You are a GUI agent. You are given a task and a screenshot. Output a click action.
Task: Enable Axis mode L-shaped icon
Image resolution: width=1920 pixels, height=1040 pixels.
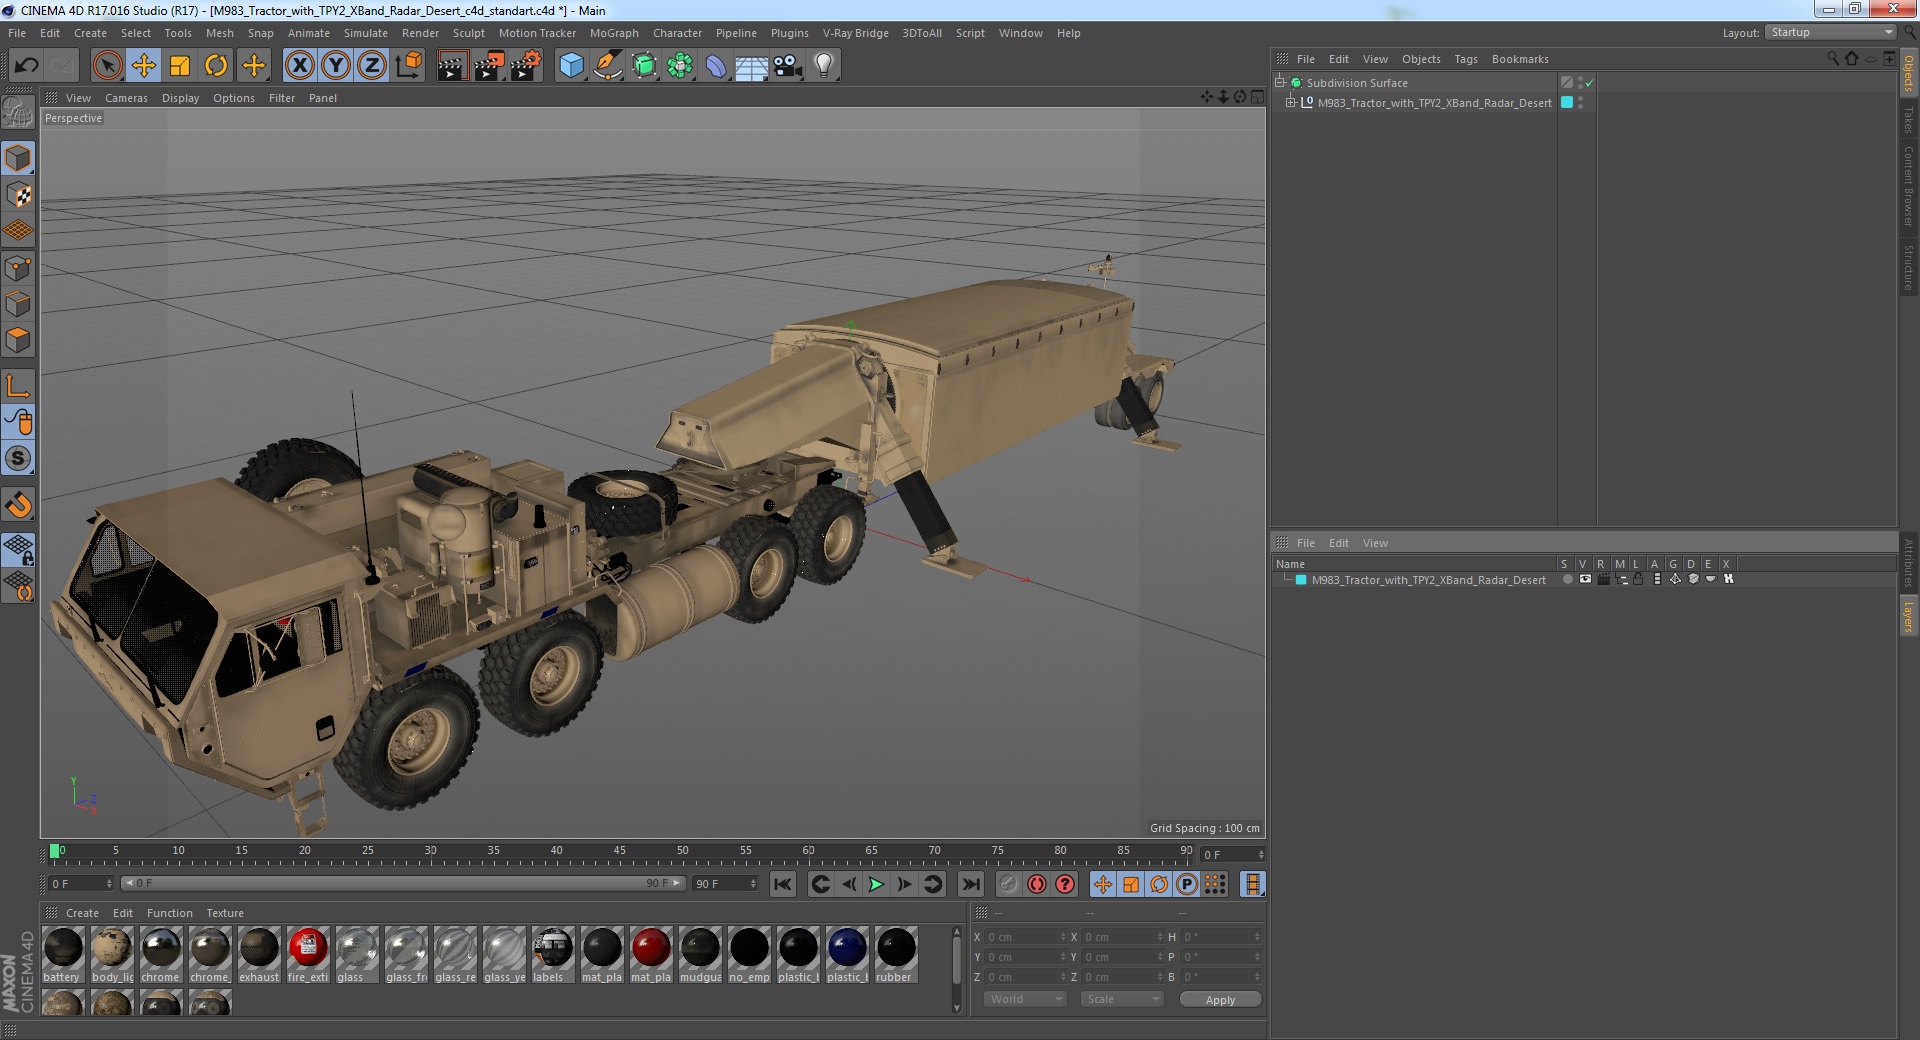18,386
